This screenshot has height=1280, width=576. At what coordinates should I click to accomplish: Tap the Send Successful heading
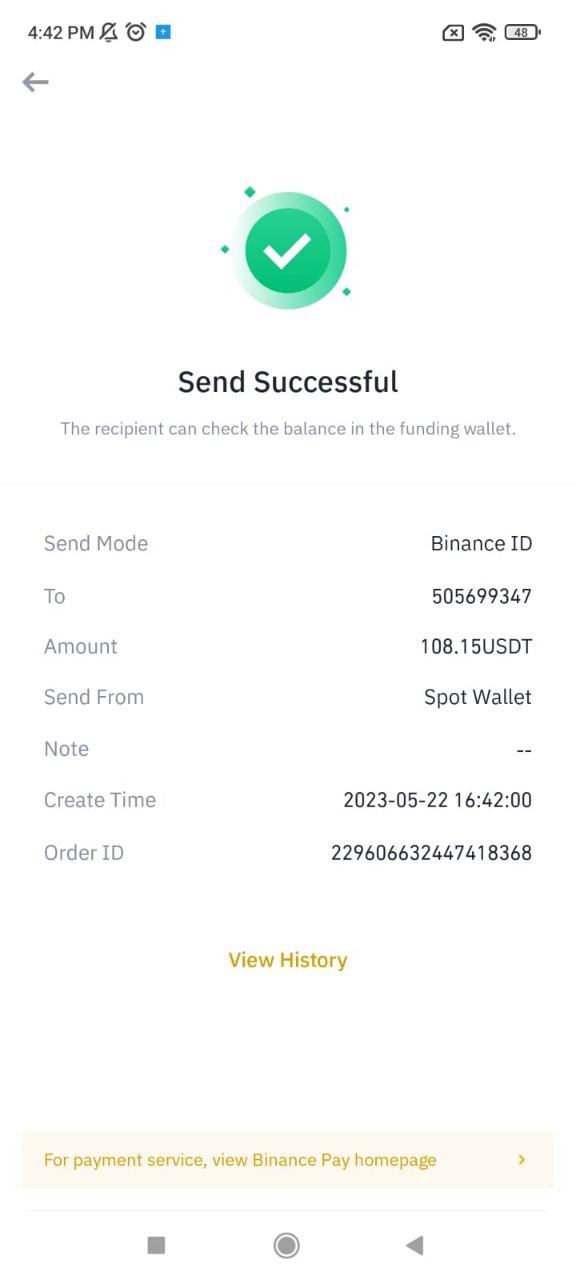[x=288, y=381]
